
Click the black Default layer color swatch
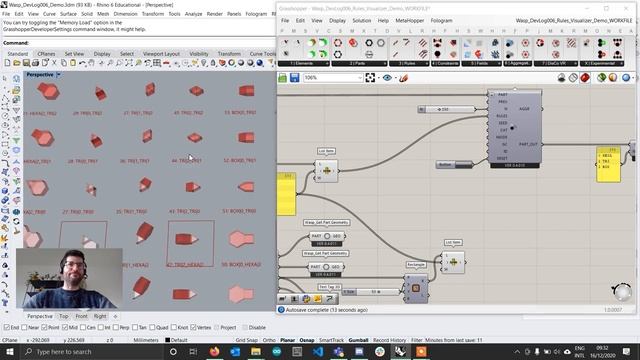(167, 340)
